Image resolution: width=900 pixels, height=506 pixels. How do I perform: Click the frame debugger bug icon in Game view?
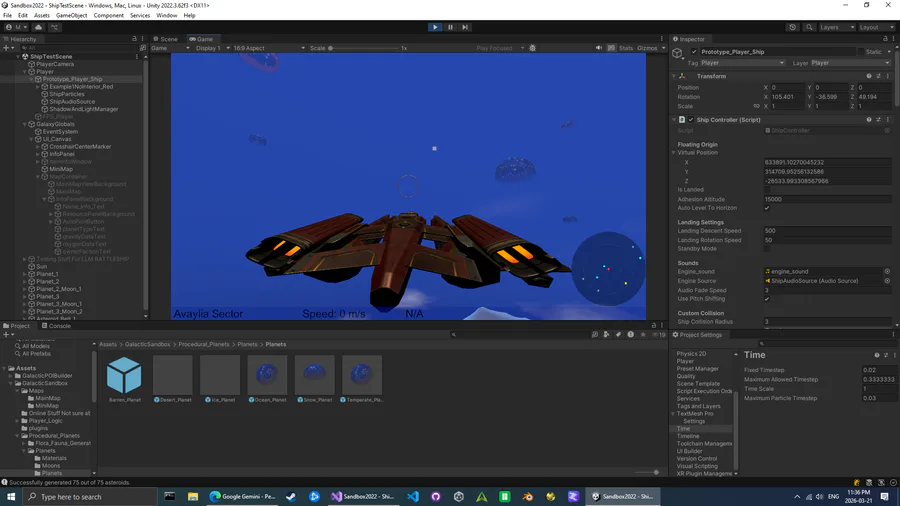pos(533,48)
